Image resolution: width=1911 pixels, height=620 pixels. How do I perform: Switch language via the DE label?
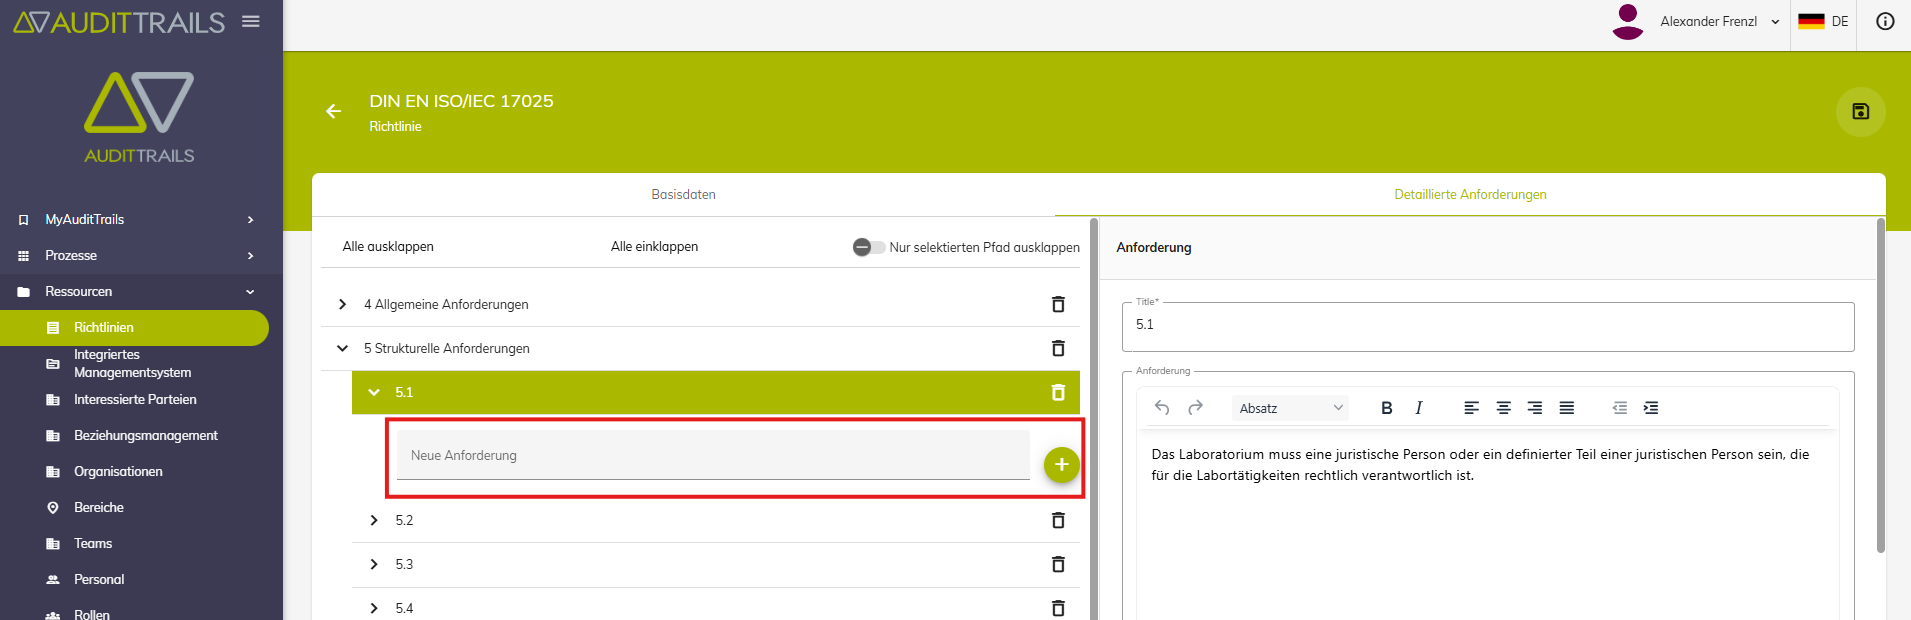(x=1840, y=21)
